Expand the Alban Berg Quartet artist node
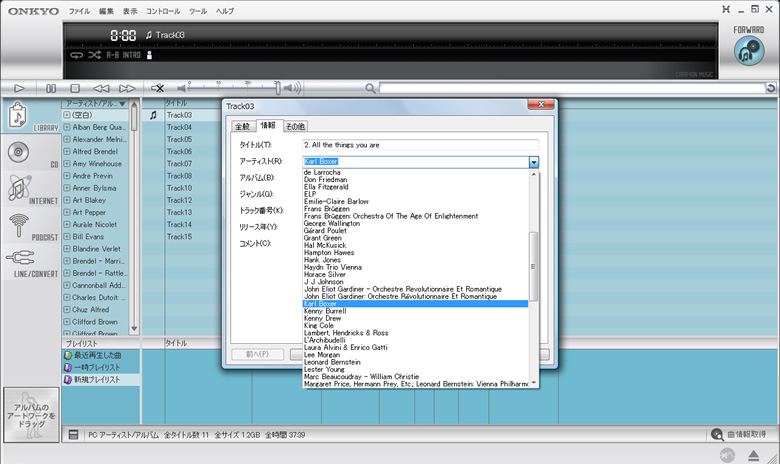 67,127
